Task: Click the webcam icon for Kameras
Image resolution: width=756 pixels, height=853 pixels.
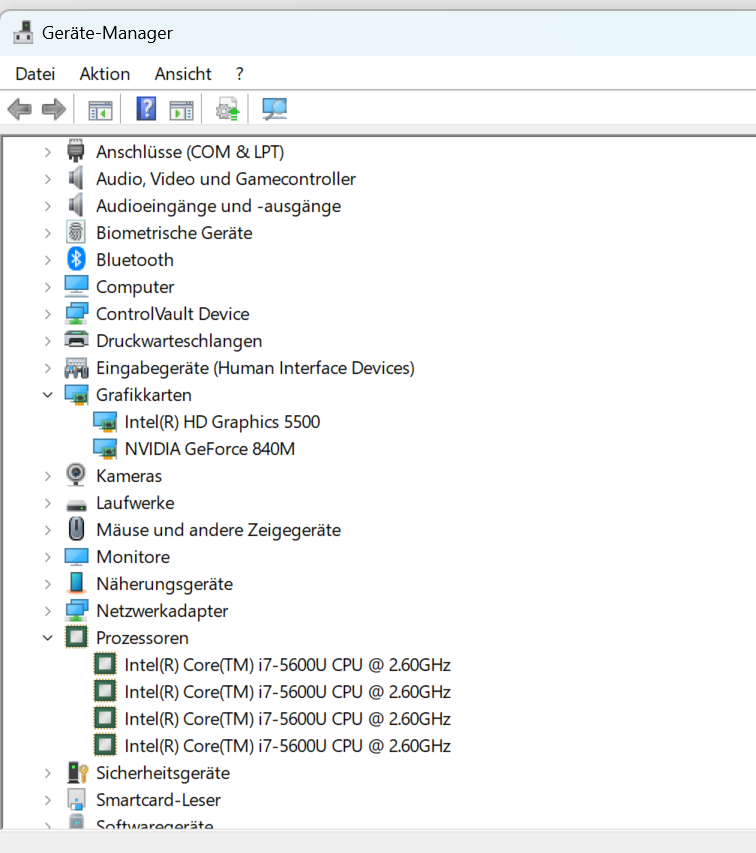Action: (x=76, y=475)
